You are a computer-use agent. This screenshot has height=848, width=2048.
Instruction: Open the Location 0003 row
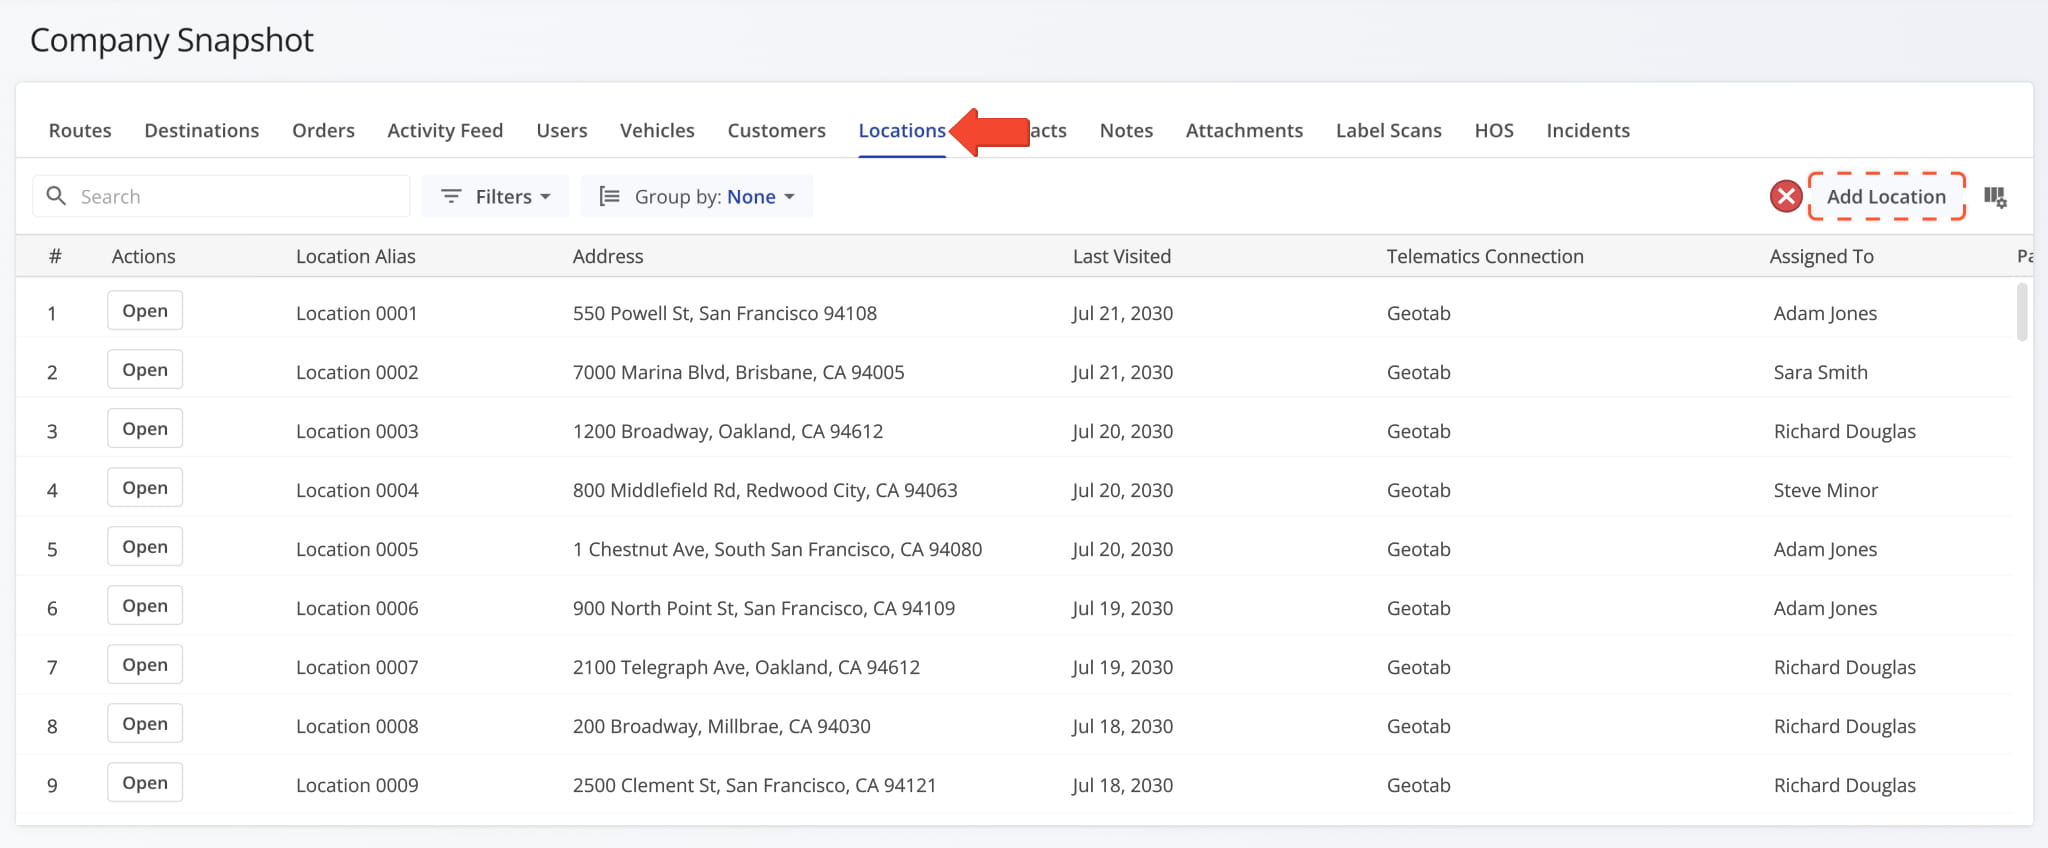pyautogui.click(x=145, y=429)
